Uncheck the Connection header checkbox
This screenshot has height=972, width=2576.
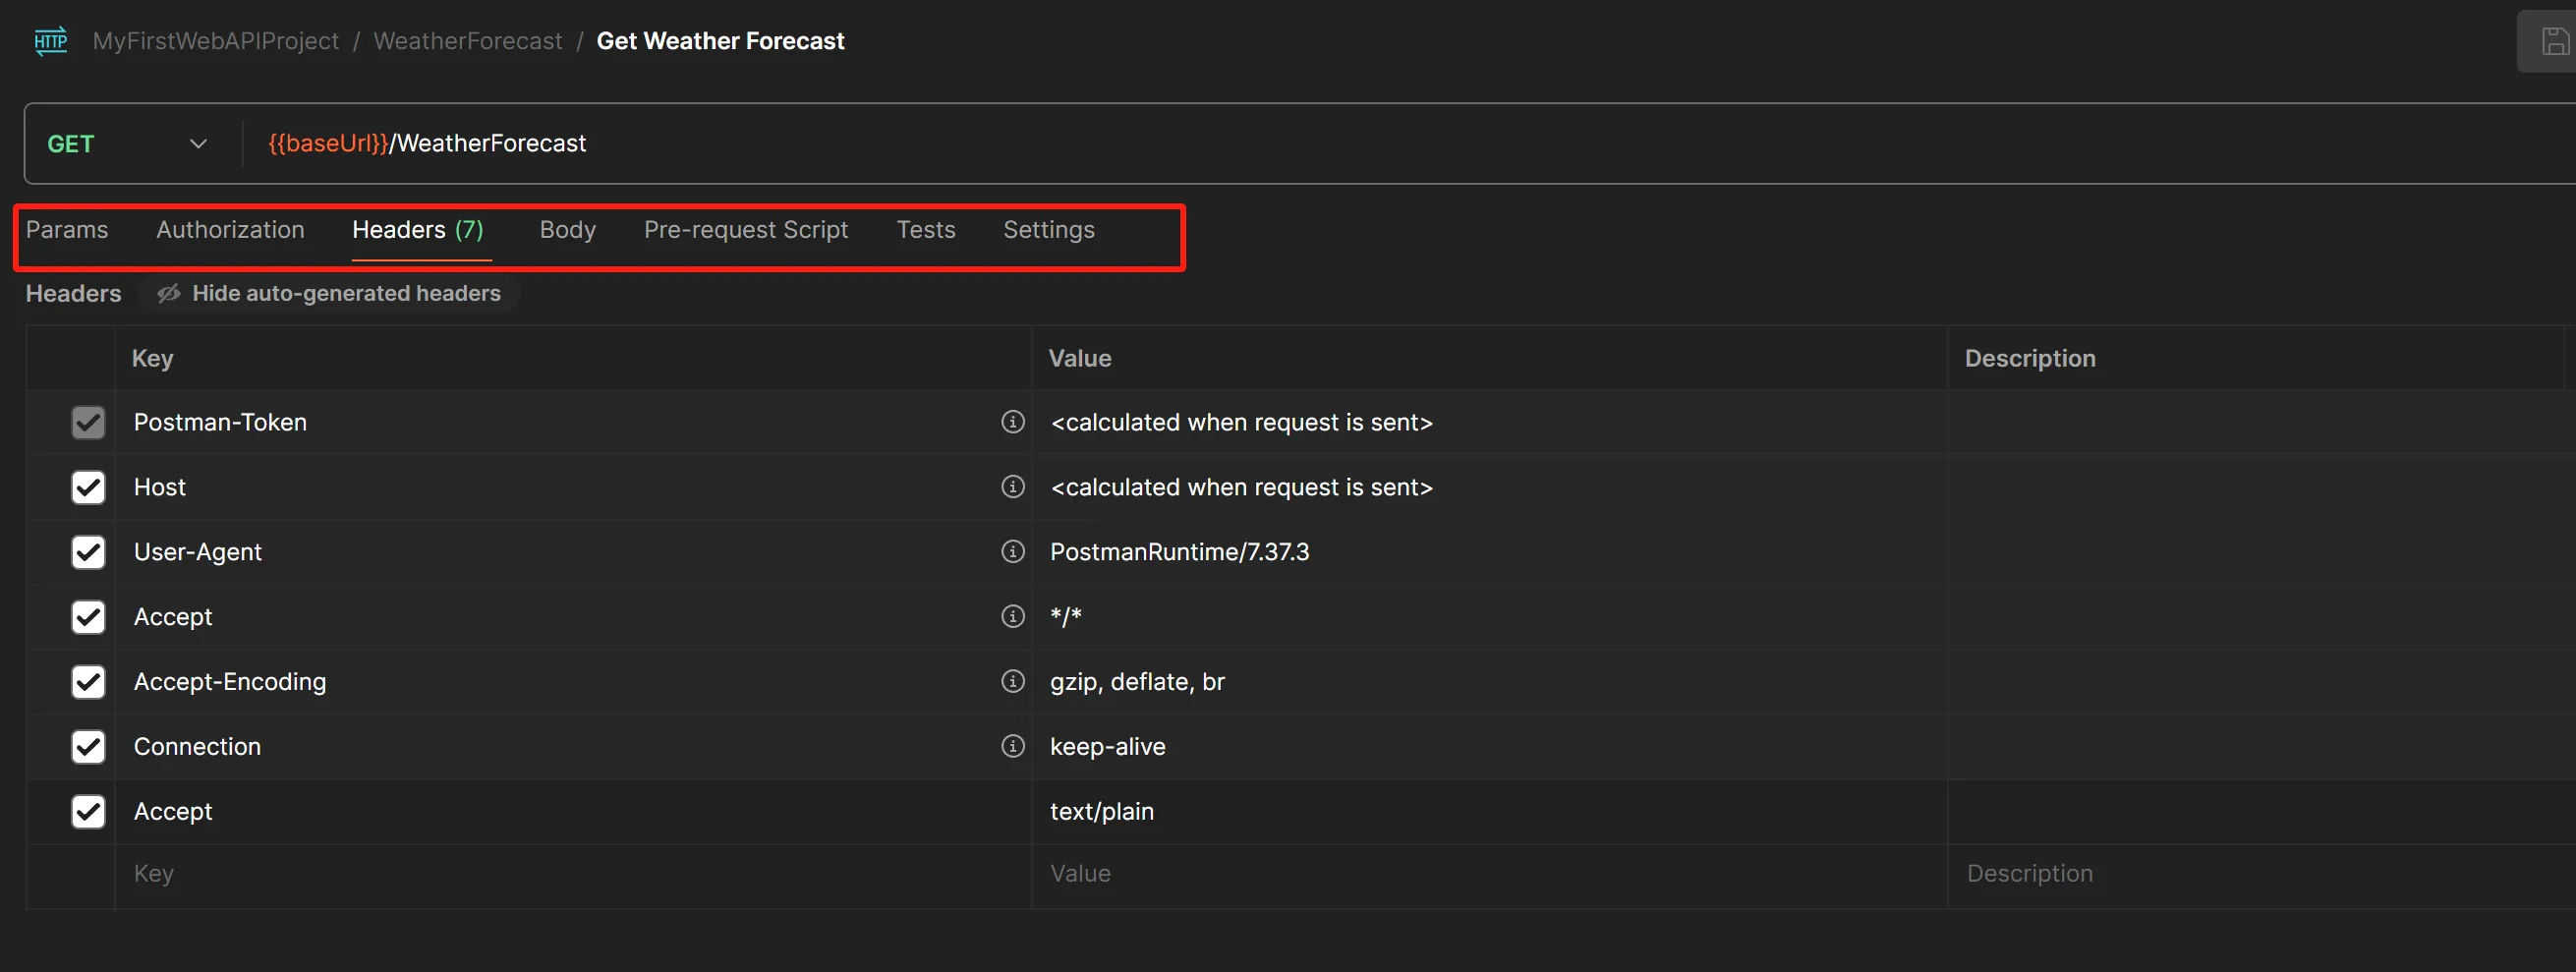pyautogui.click(x=88, y=746)
